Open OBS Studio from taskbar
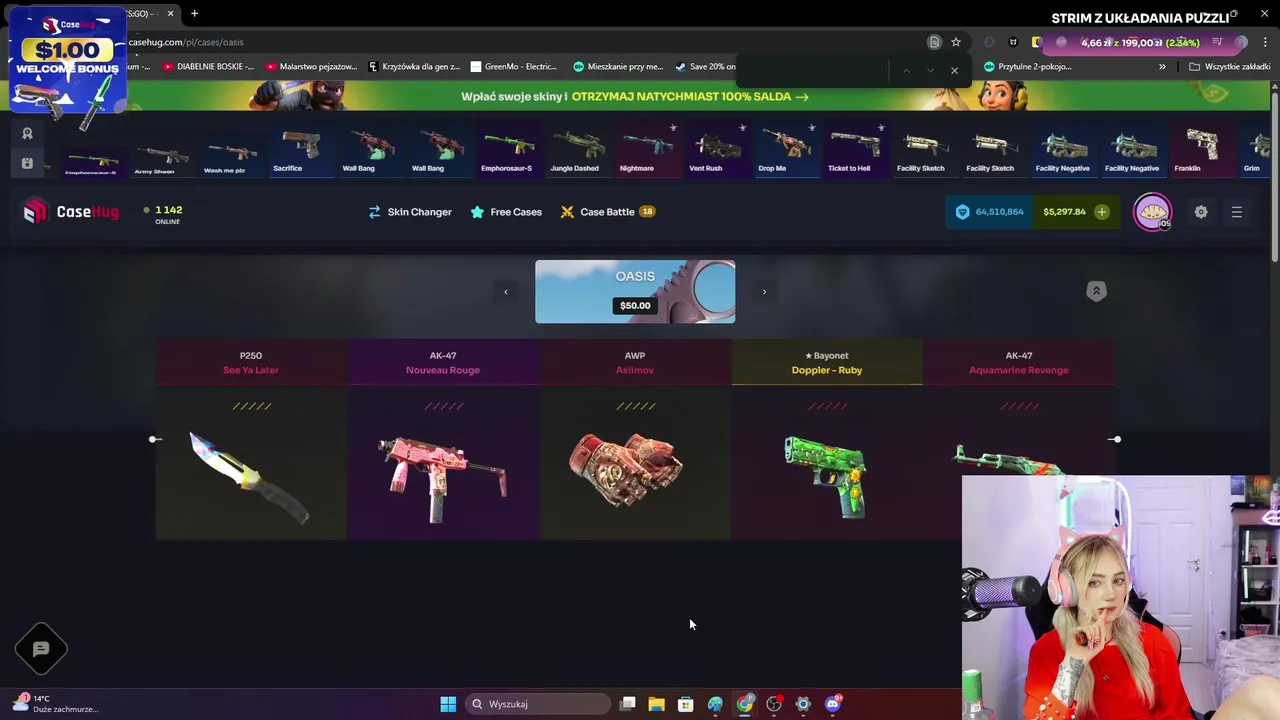This screenshot has width=1280, height=720. [x=773, y=704]
